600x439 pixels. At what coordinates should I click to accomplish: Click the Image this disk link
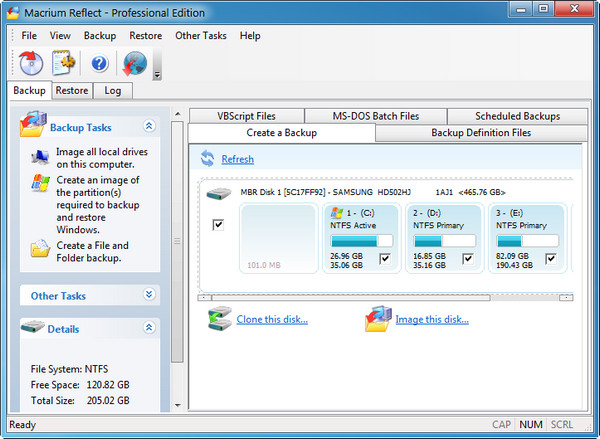pos(431,320)
